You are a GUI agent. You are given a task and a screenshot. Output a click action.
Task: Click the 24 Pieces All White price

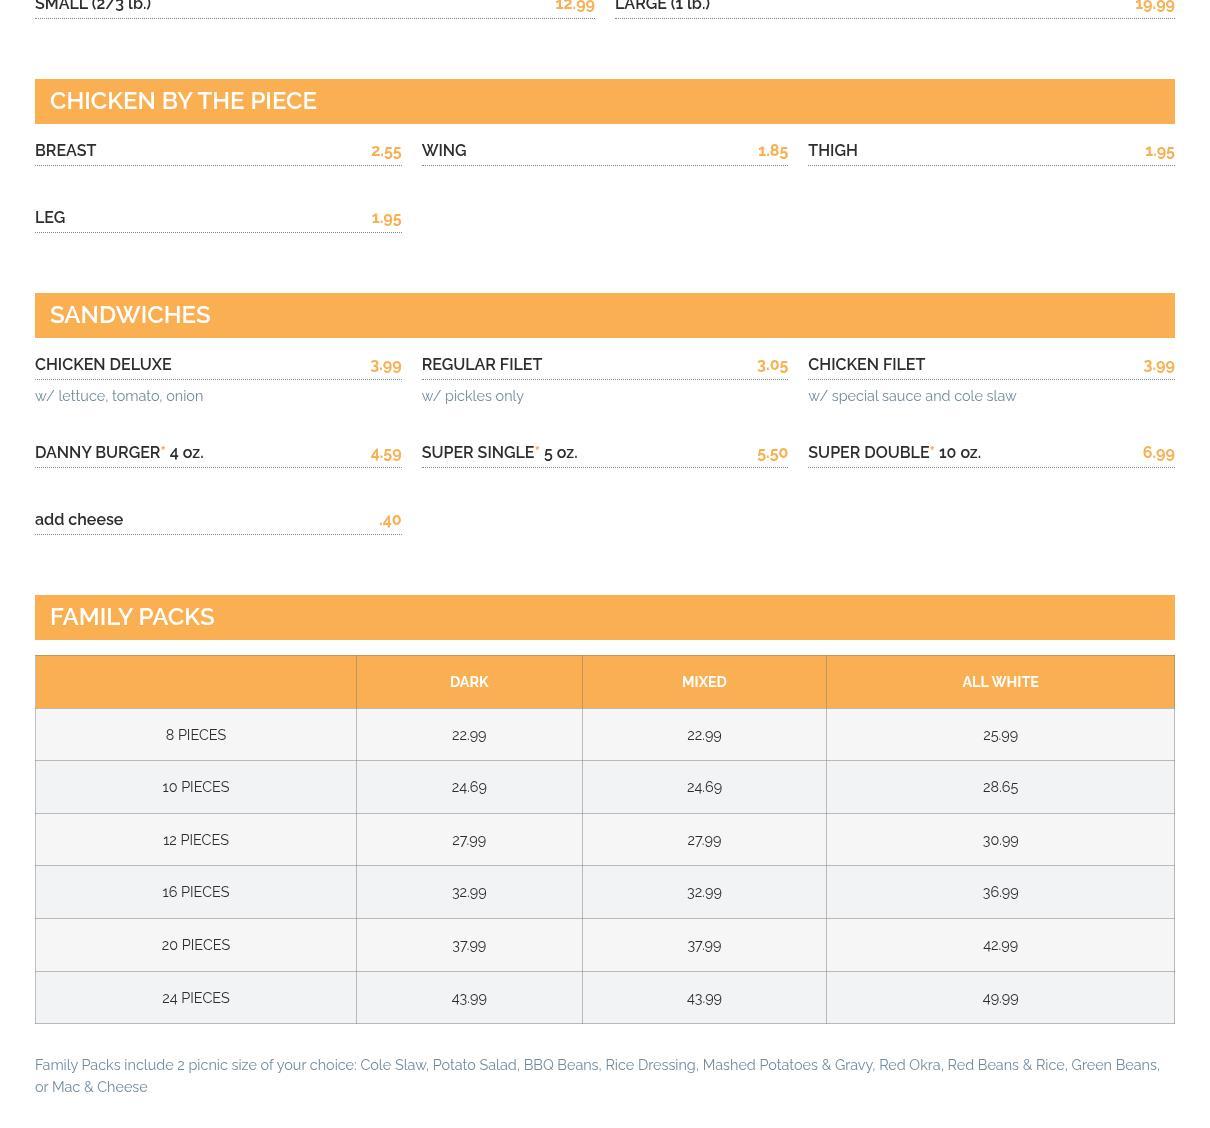tap(1000, 998)
